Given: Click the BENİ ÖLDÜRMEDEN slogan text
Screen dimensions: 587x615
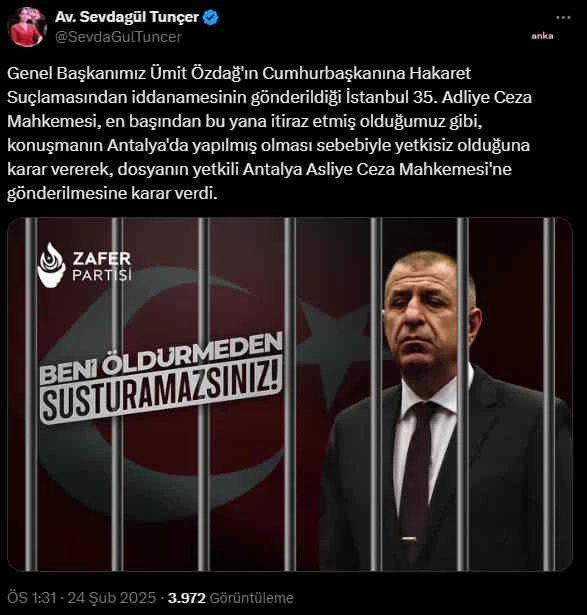Looking at the screenshot, I should click(x=161, y=358).
